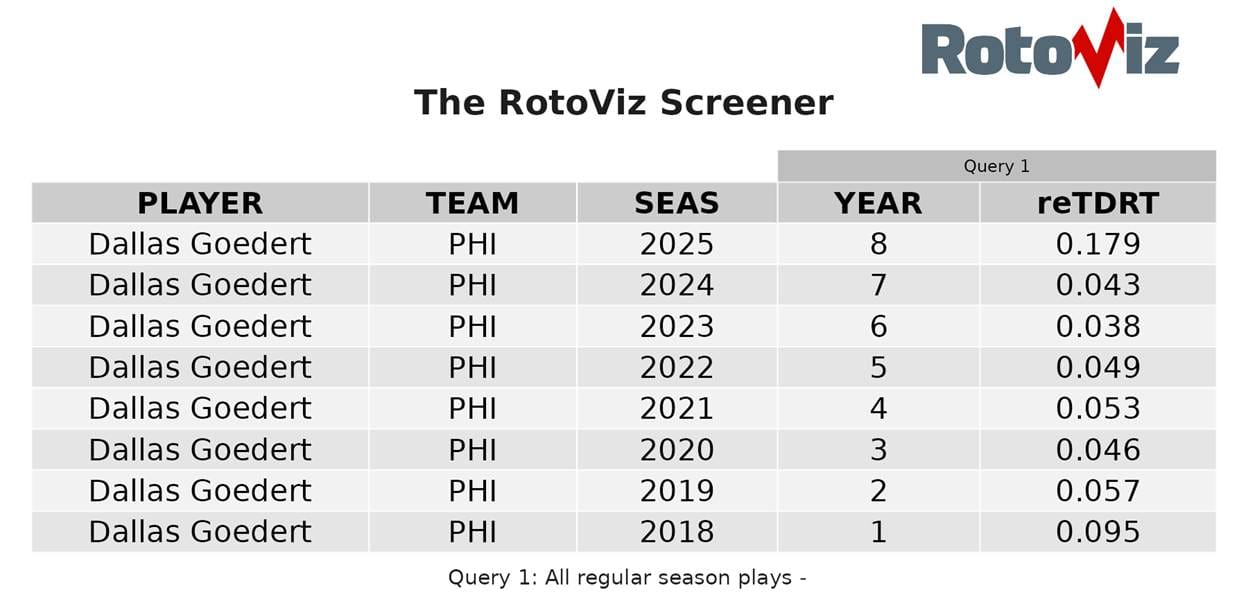
Task: Click the PLAYER column header
Action: click(x=200, y=203)
